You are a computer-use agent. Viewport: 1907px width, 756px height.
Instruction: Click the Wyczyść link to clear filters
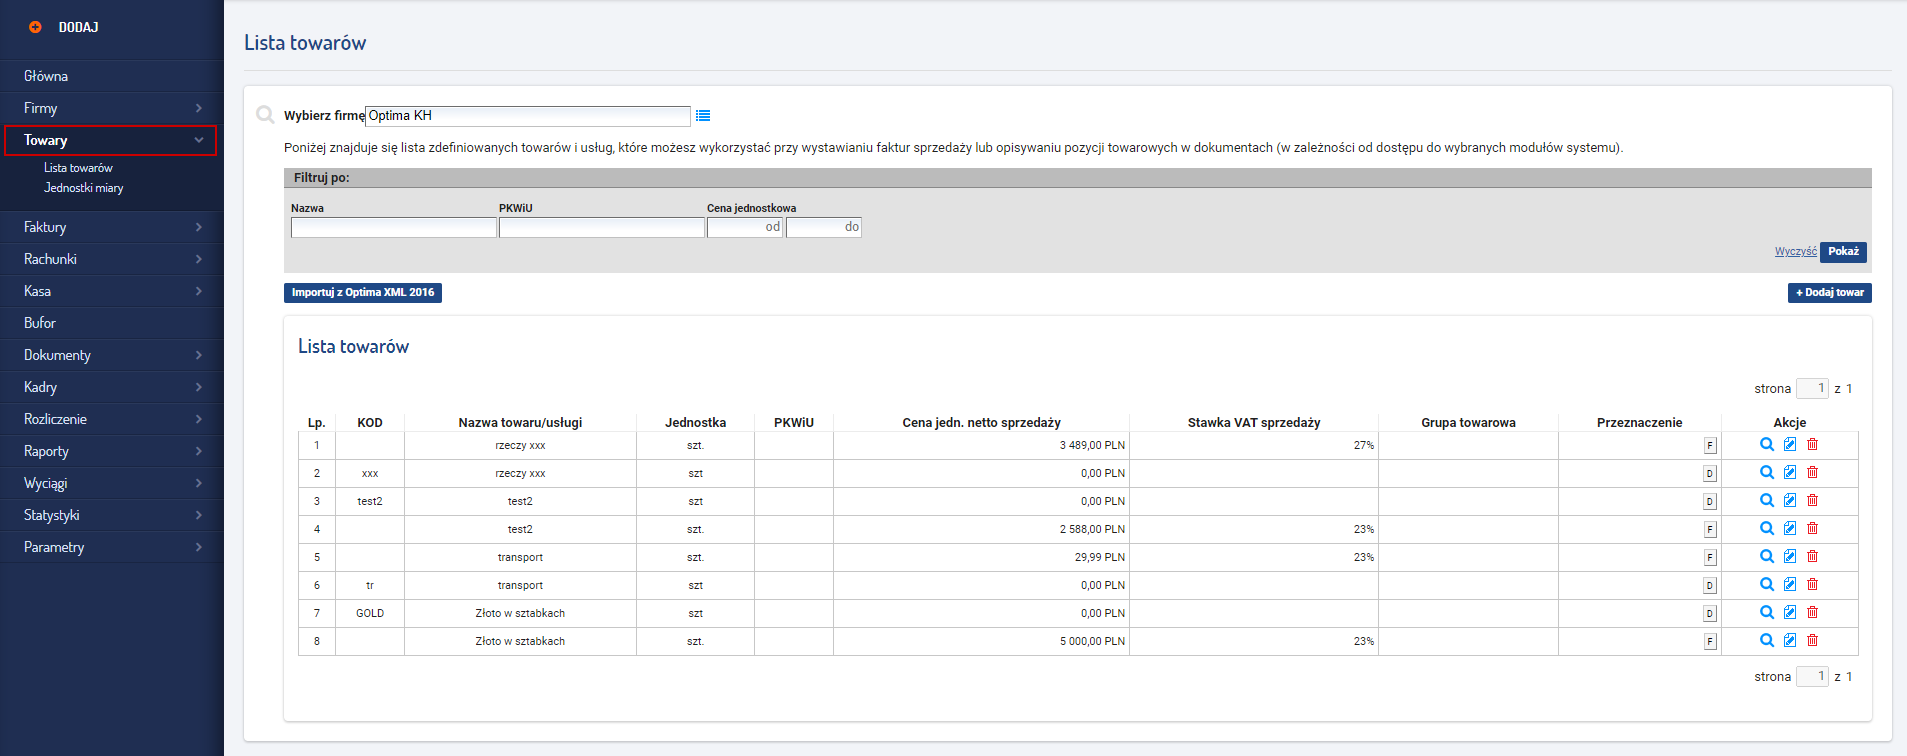(1795, 251)
